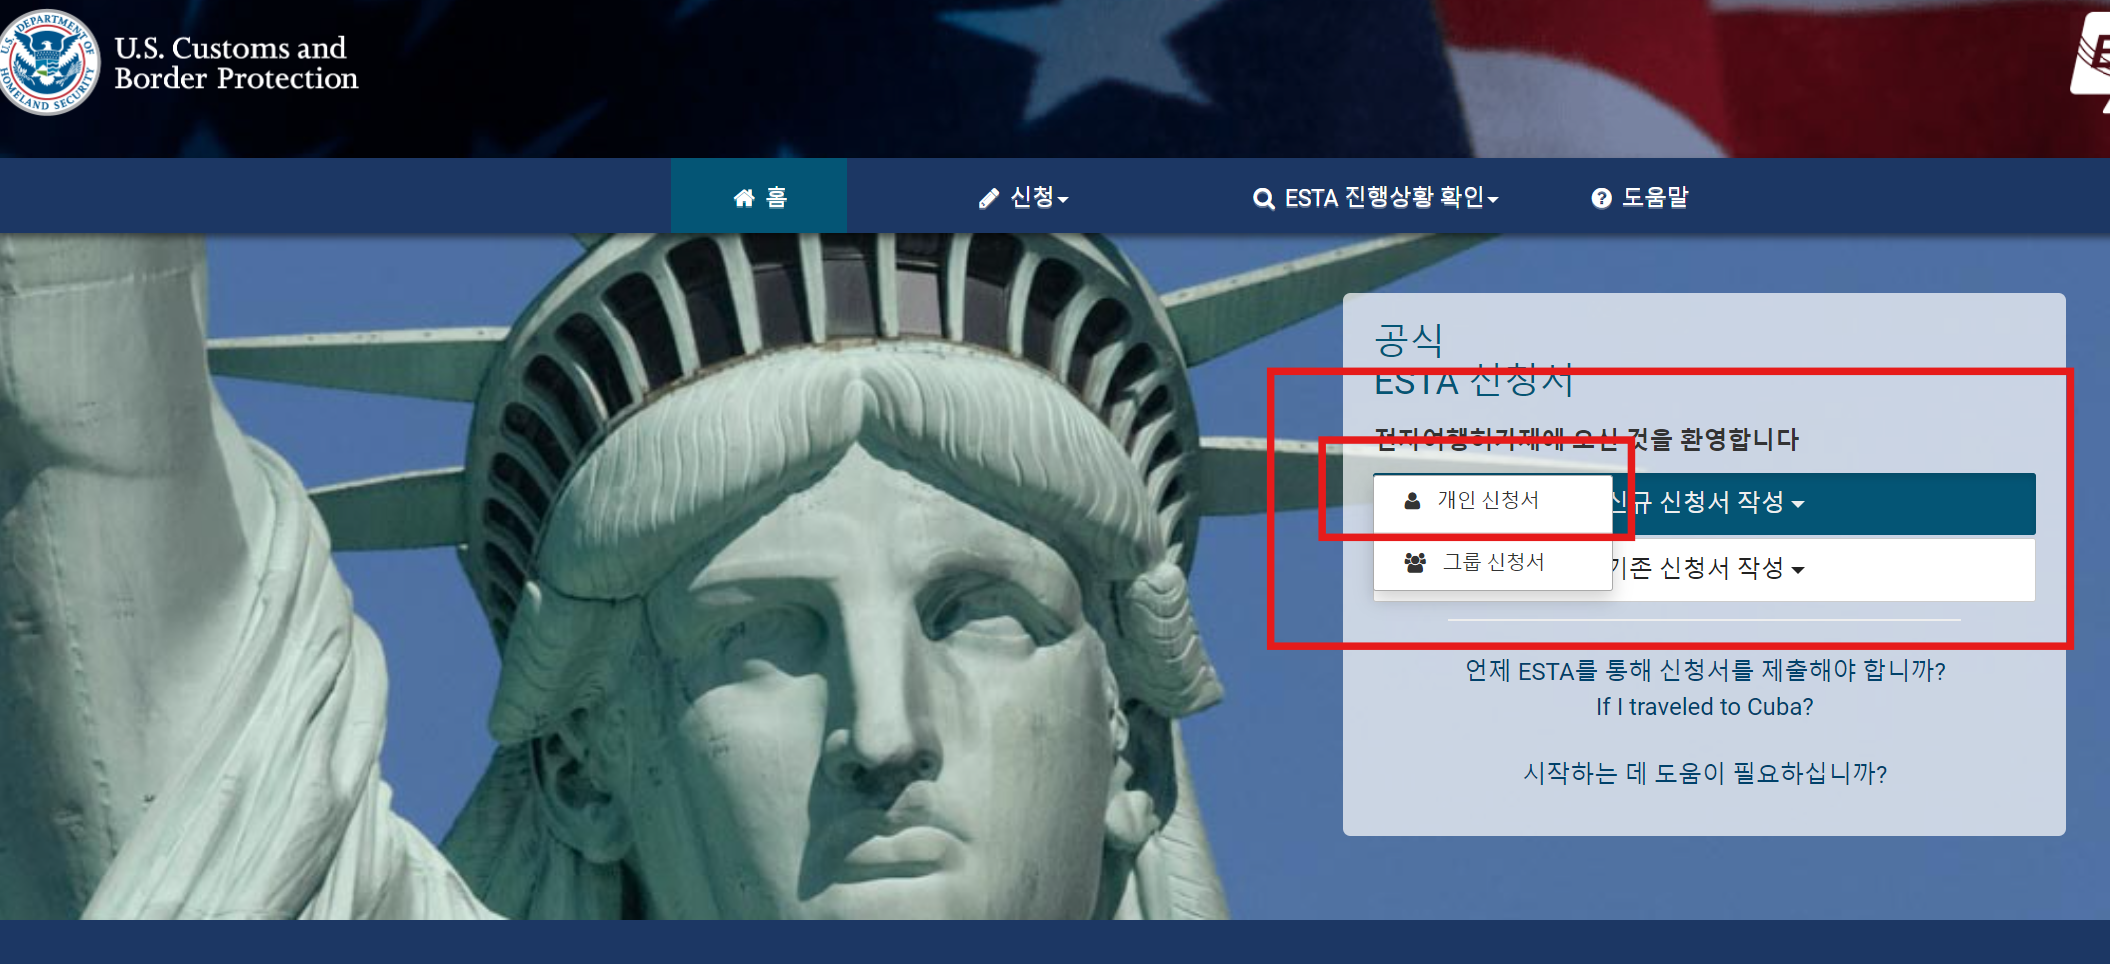Click the question mark help icon
This screenshot has width=2110, height=964.
(x=1601, y=198)
